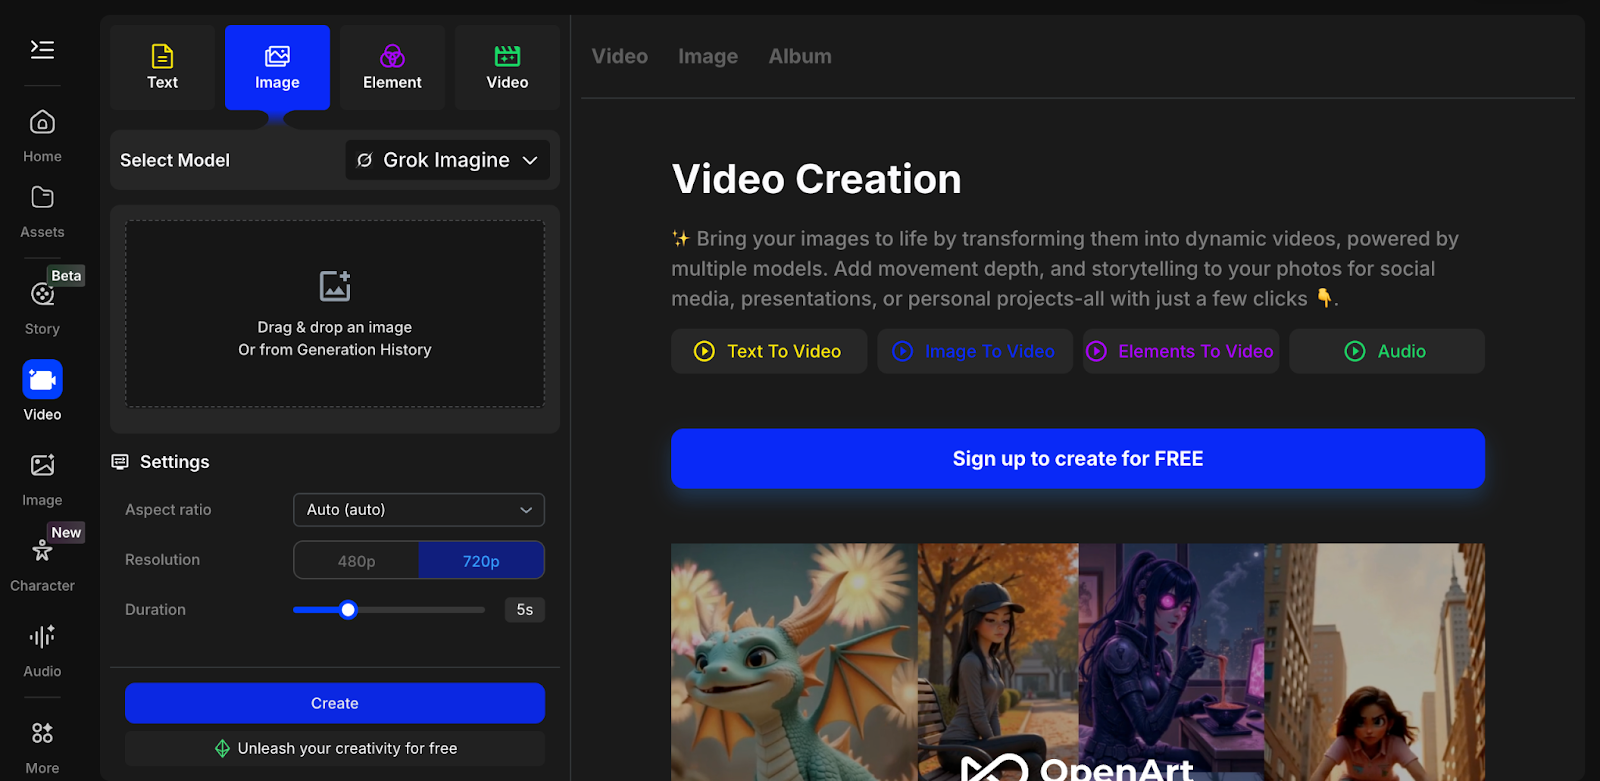Select 720p resolution
The width and height of the screenshot is (1600, 781).
tap(481, 561)
